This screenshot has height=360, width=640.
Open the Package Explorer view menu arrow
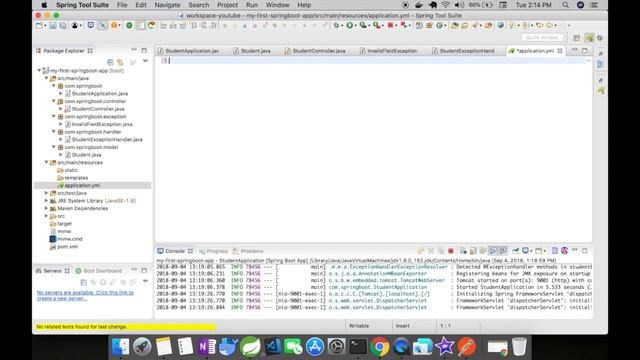145,61
